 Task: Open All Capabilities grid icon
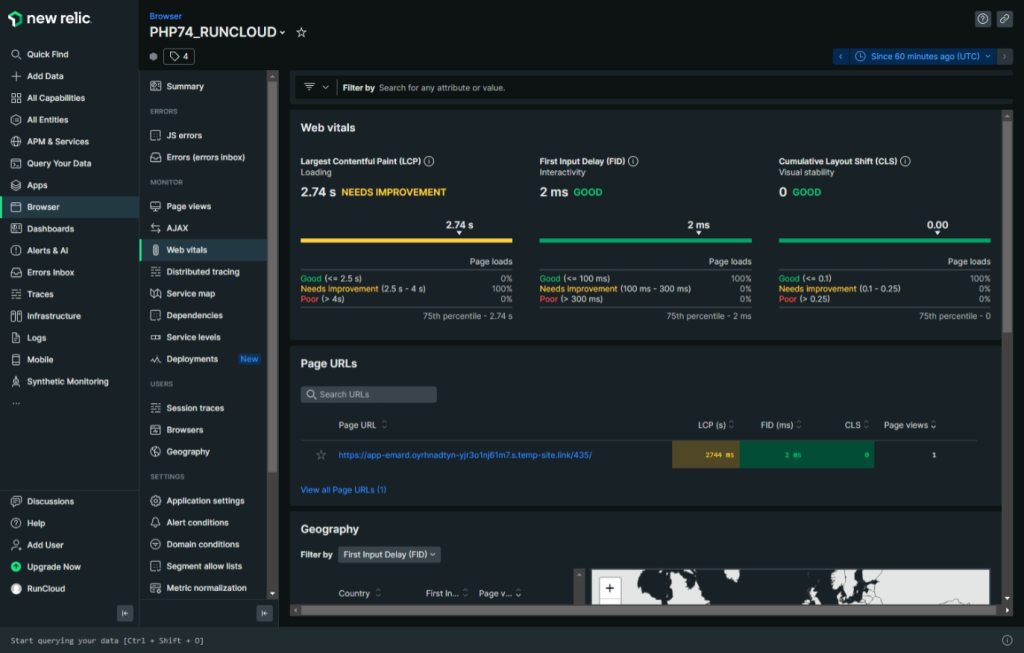[16, 98]
